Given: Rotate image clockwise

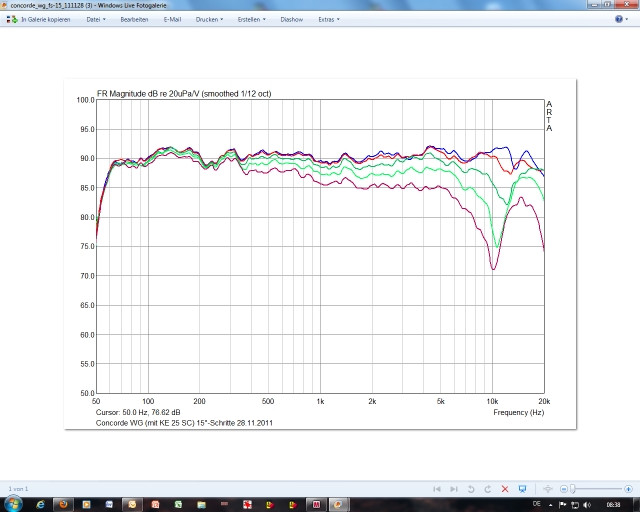Looking at the screenshot, I should (487, 489).
